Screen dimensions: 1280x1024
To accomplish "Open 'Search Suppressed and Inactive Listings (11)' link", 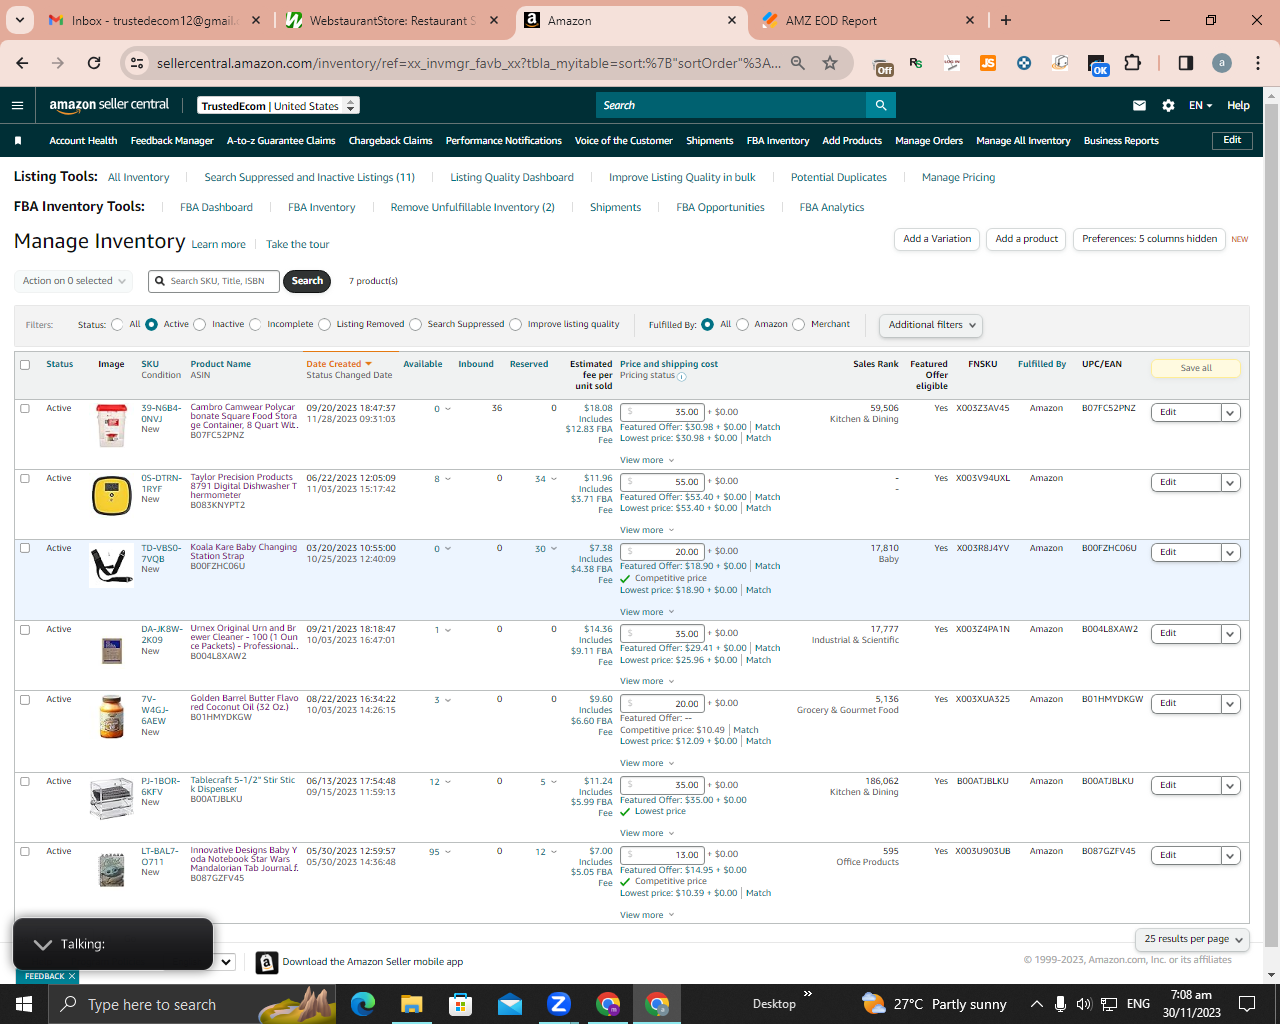I will (309, 177).
